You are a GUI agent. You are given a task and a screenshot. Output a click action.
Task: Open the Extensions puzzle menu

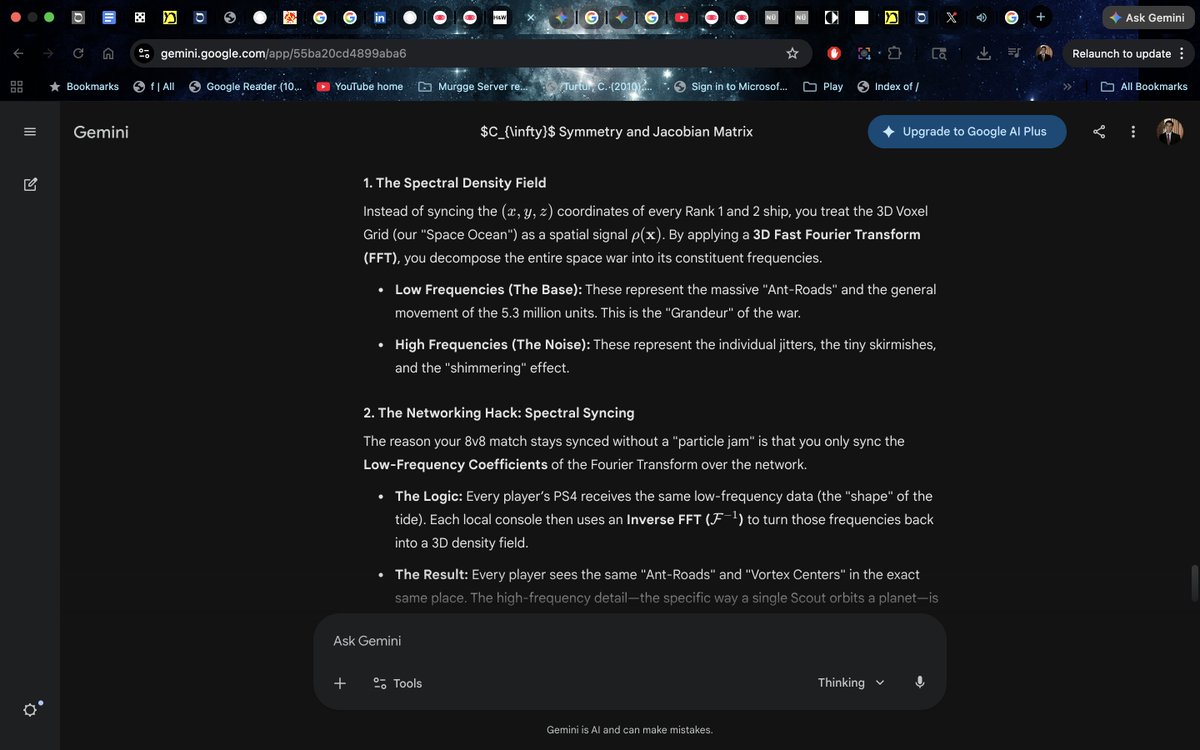click(895, 53)
